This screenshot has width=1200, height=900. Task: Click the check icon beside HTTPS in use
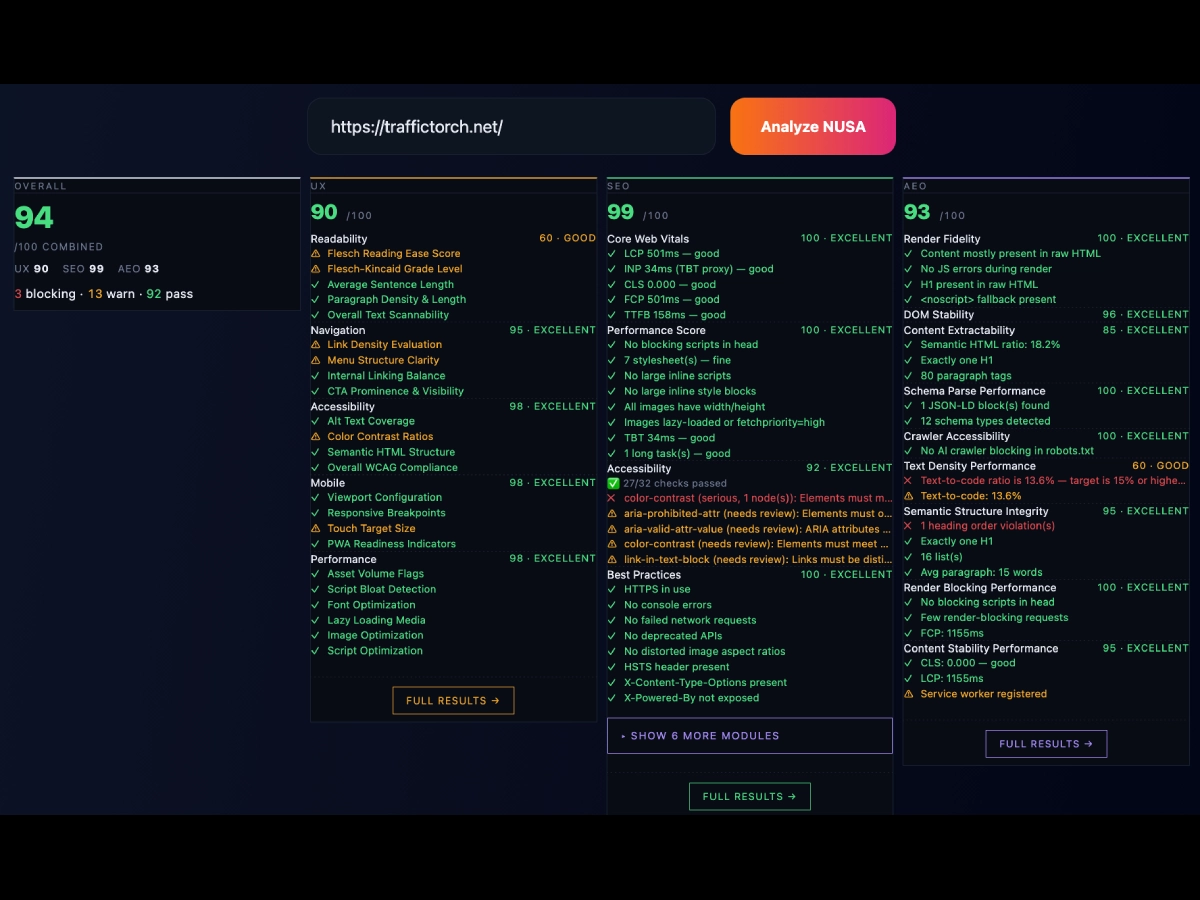coord(612,589)
